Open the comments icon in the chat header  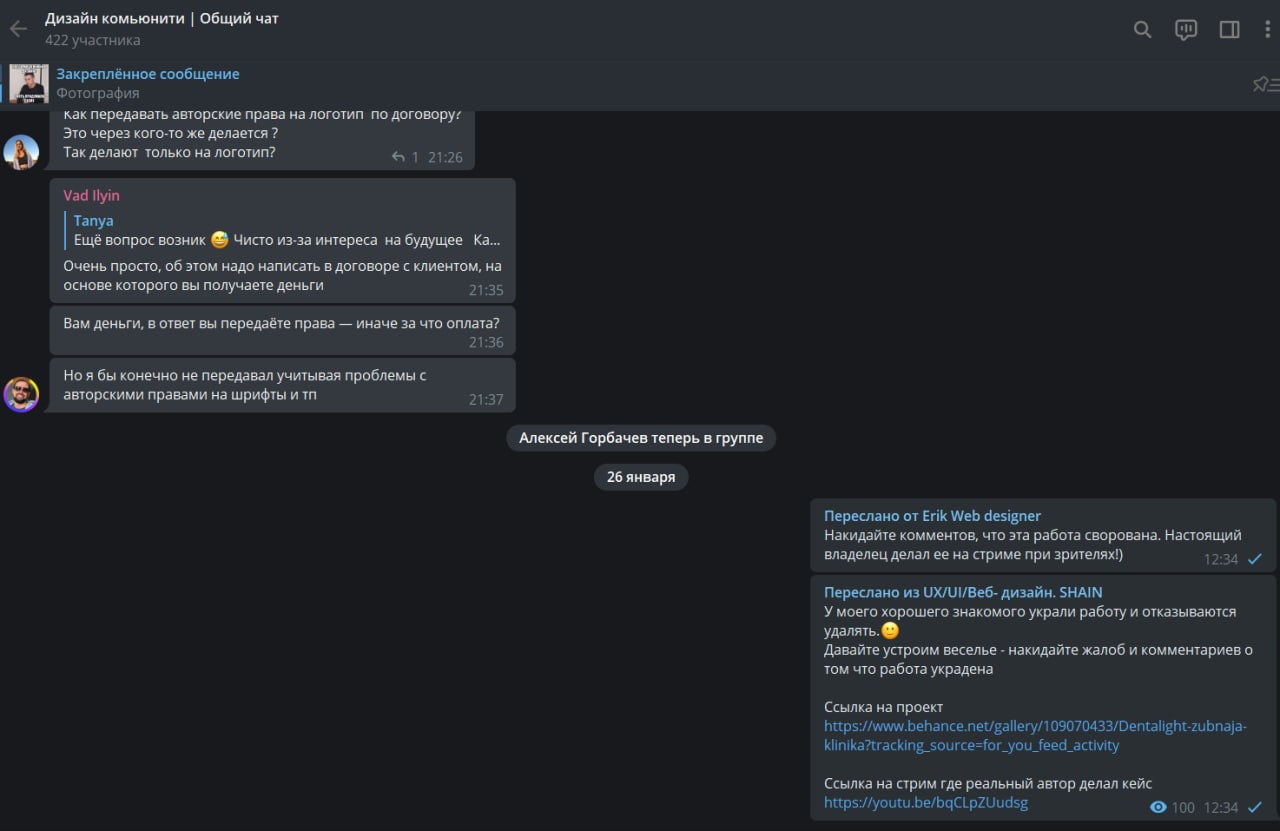[x=1186, y=30]
